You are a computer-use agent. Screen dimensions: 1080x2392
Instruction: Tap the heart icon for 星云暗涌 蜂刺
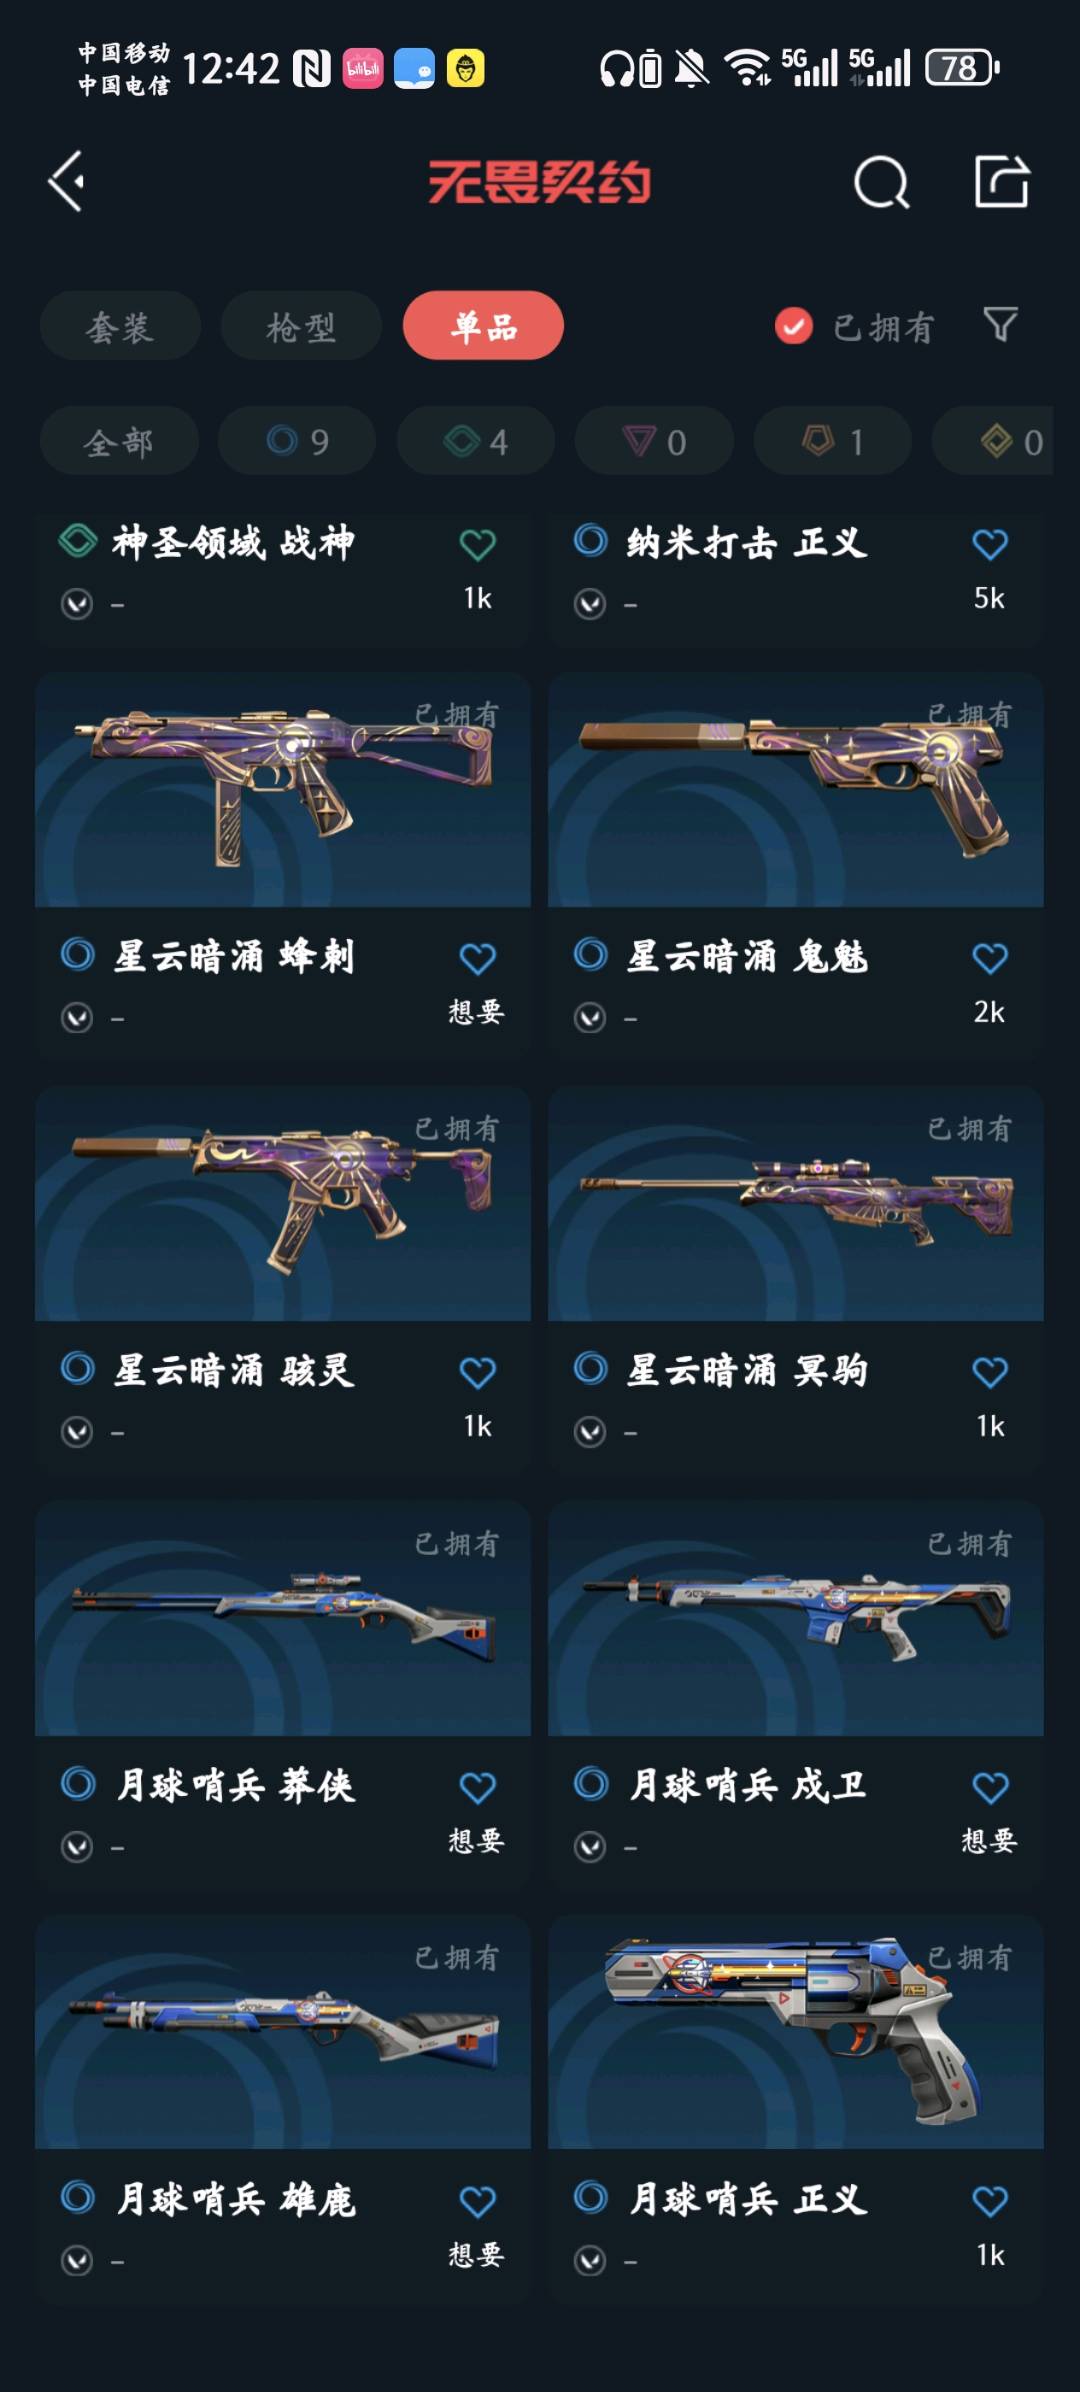coord(478,958)
